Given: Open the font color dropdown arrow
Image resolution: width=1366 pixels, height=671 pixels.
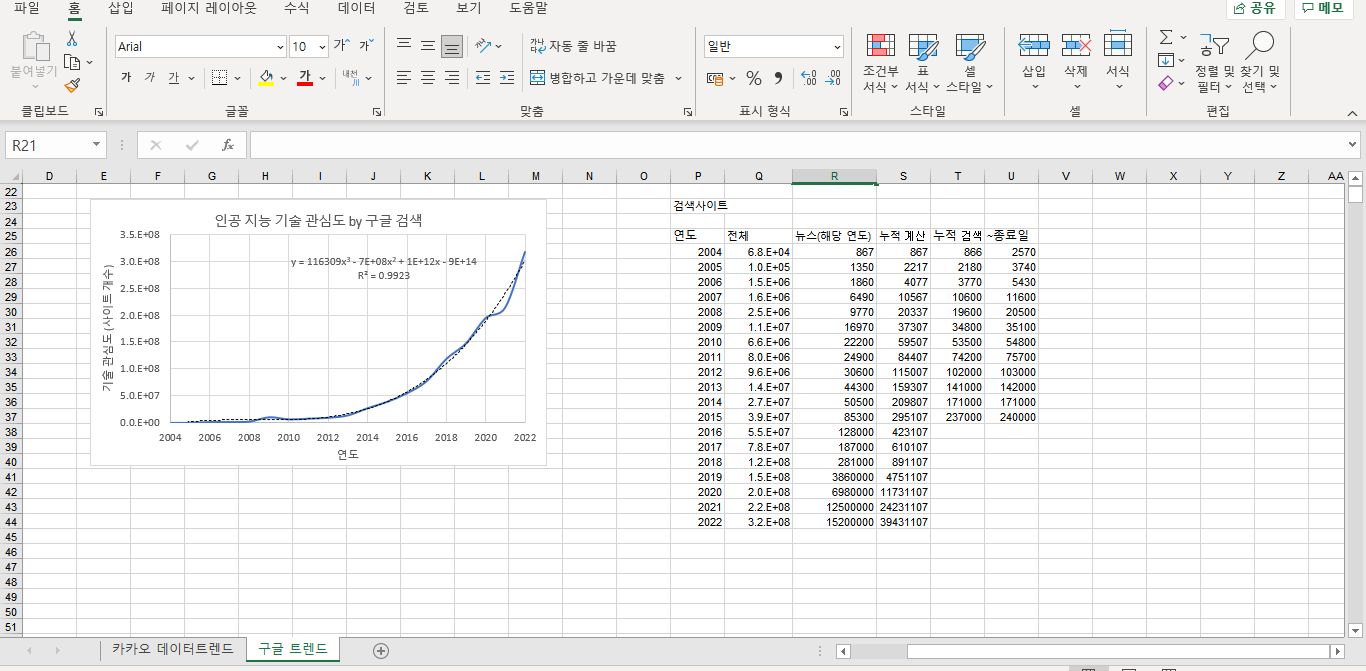Looking at the screenshot, I should coord(323,77).
